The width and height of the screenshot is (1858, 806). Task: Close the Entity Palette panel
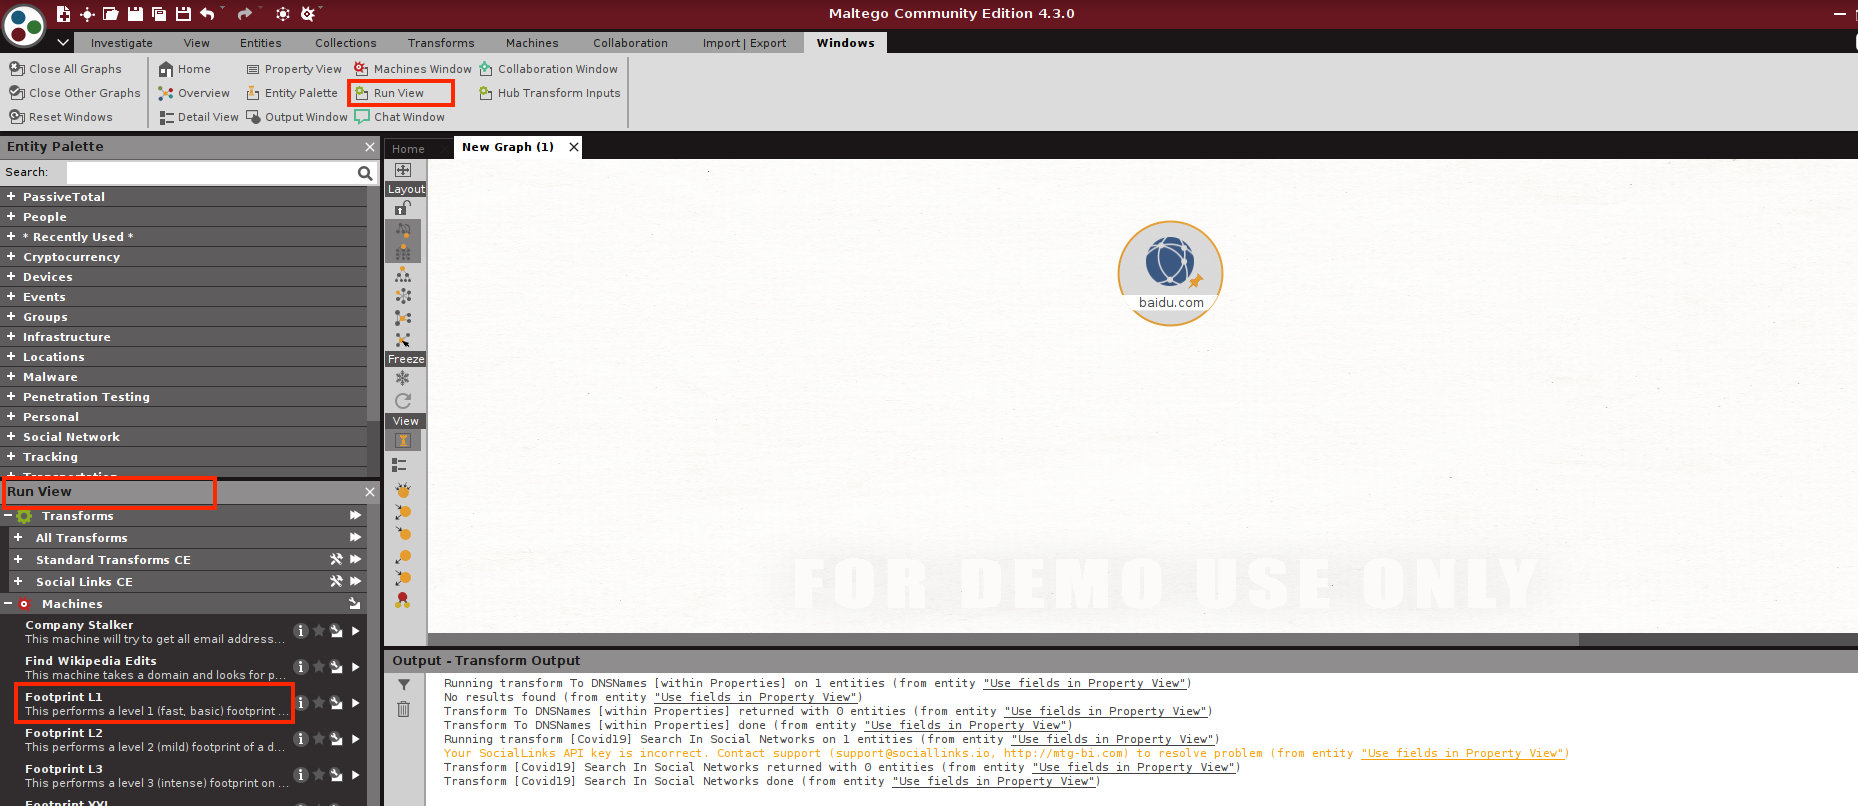(370, 147)
